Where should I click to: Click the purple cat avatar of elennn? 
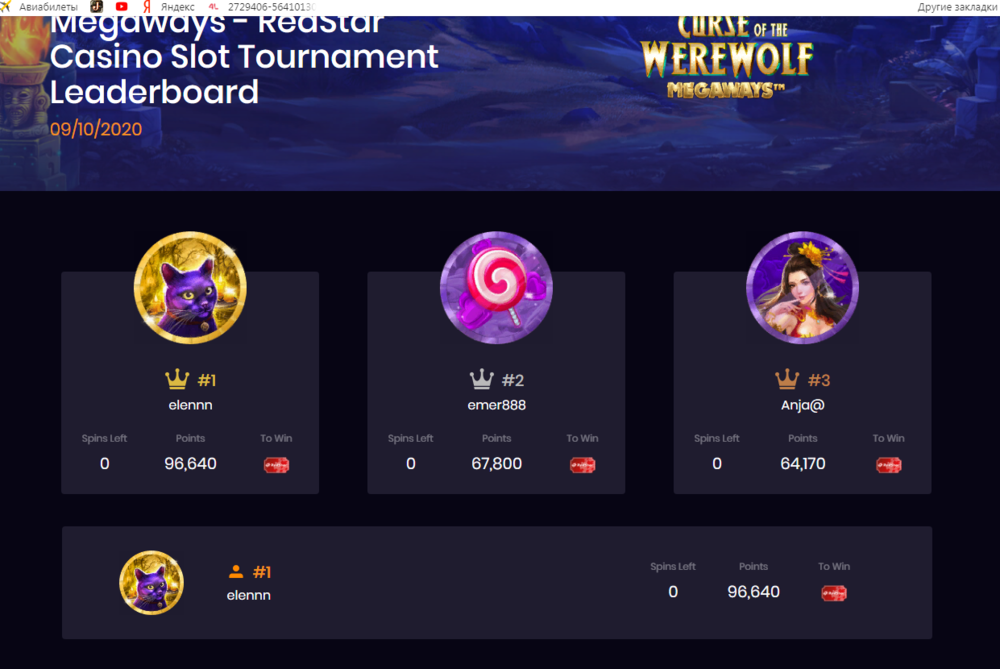click(x=190, y=288)
